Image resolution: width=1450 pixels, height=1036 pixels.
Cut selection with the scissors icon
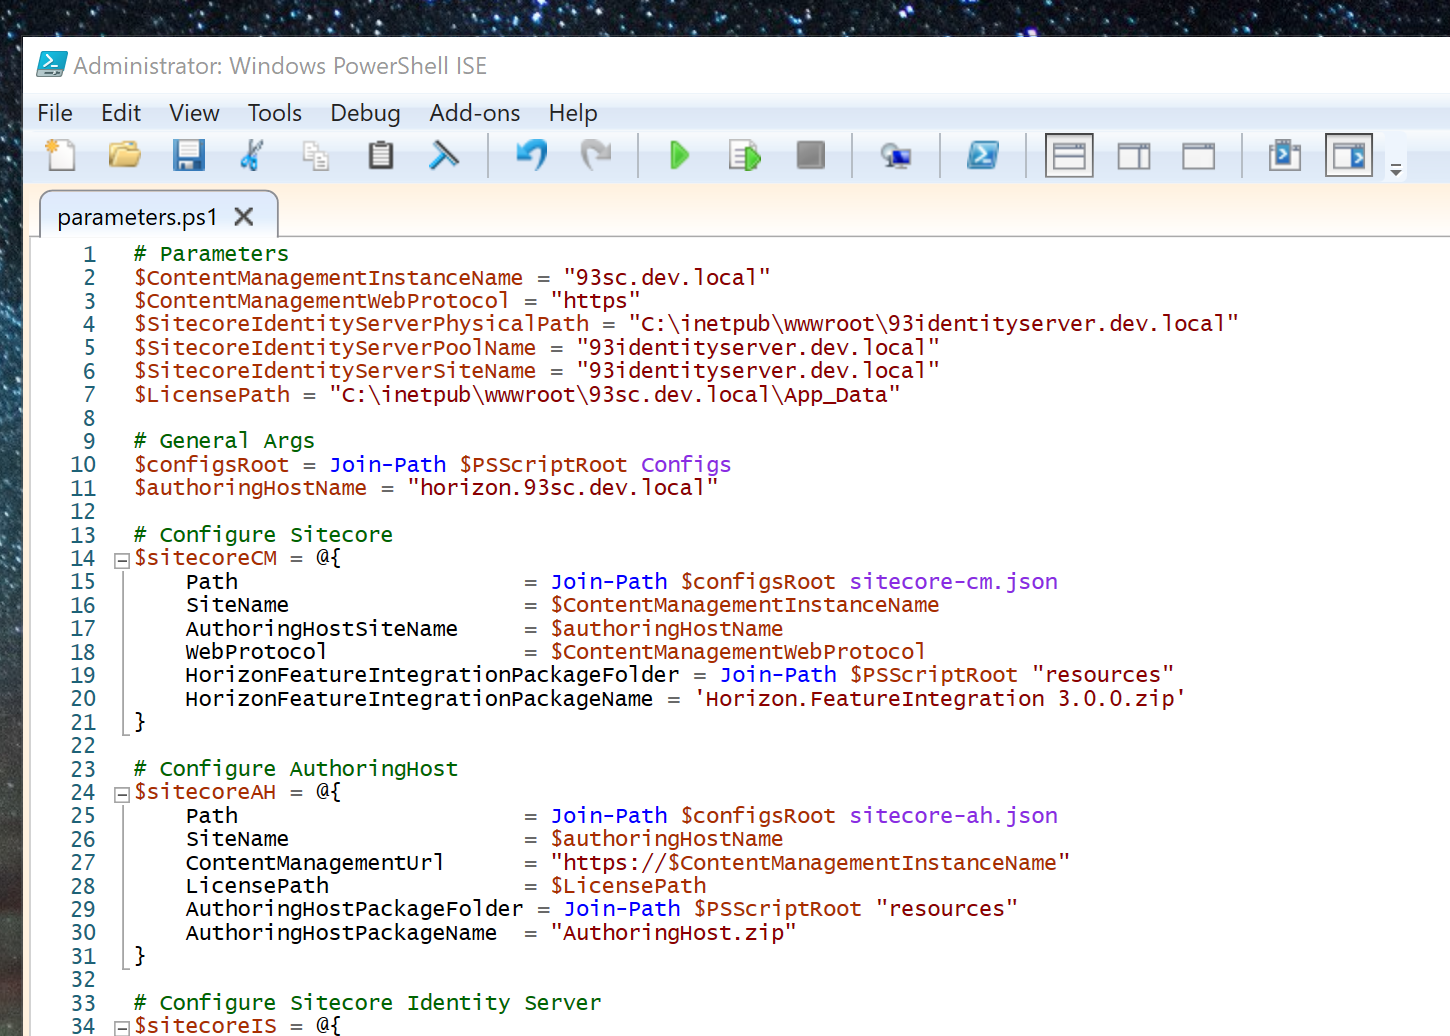[252, 155]
